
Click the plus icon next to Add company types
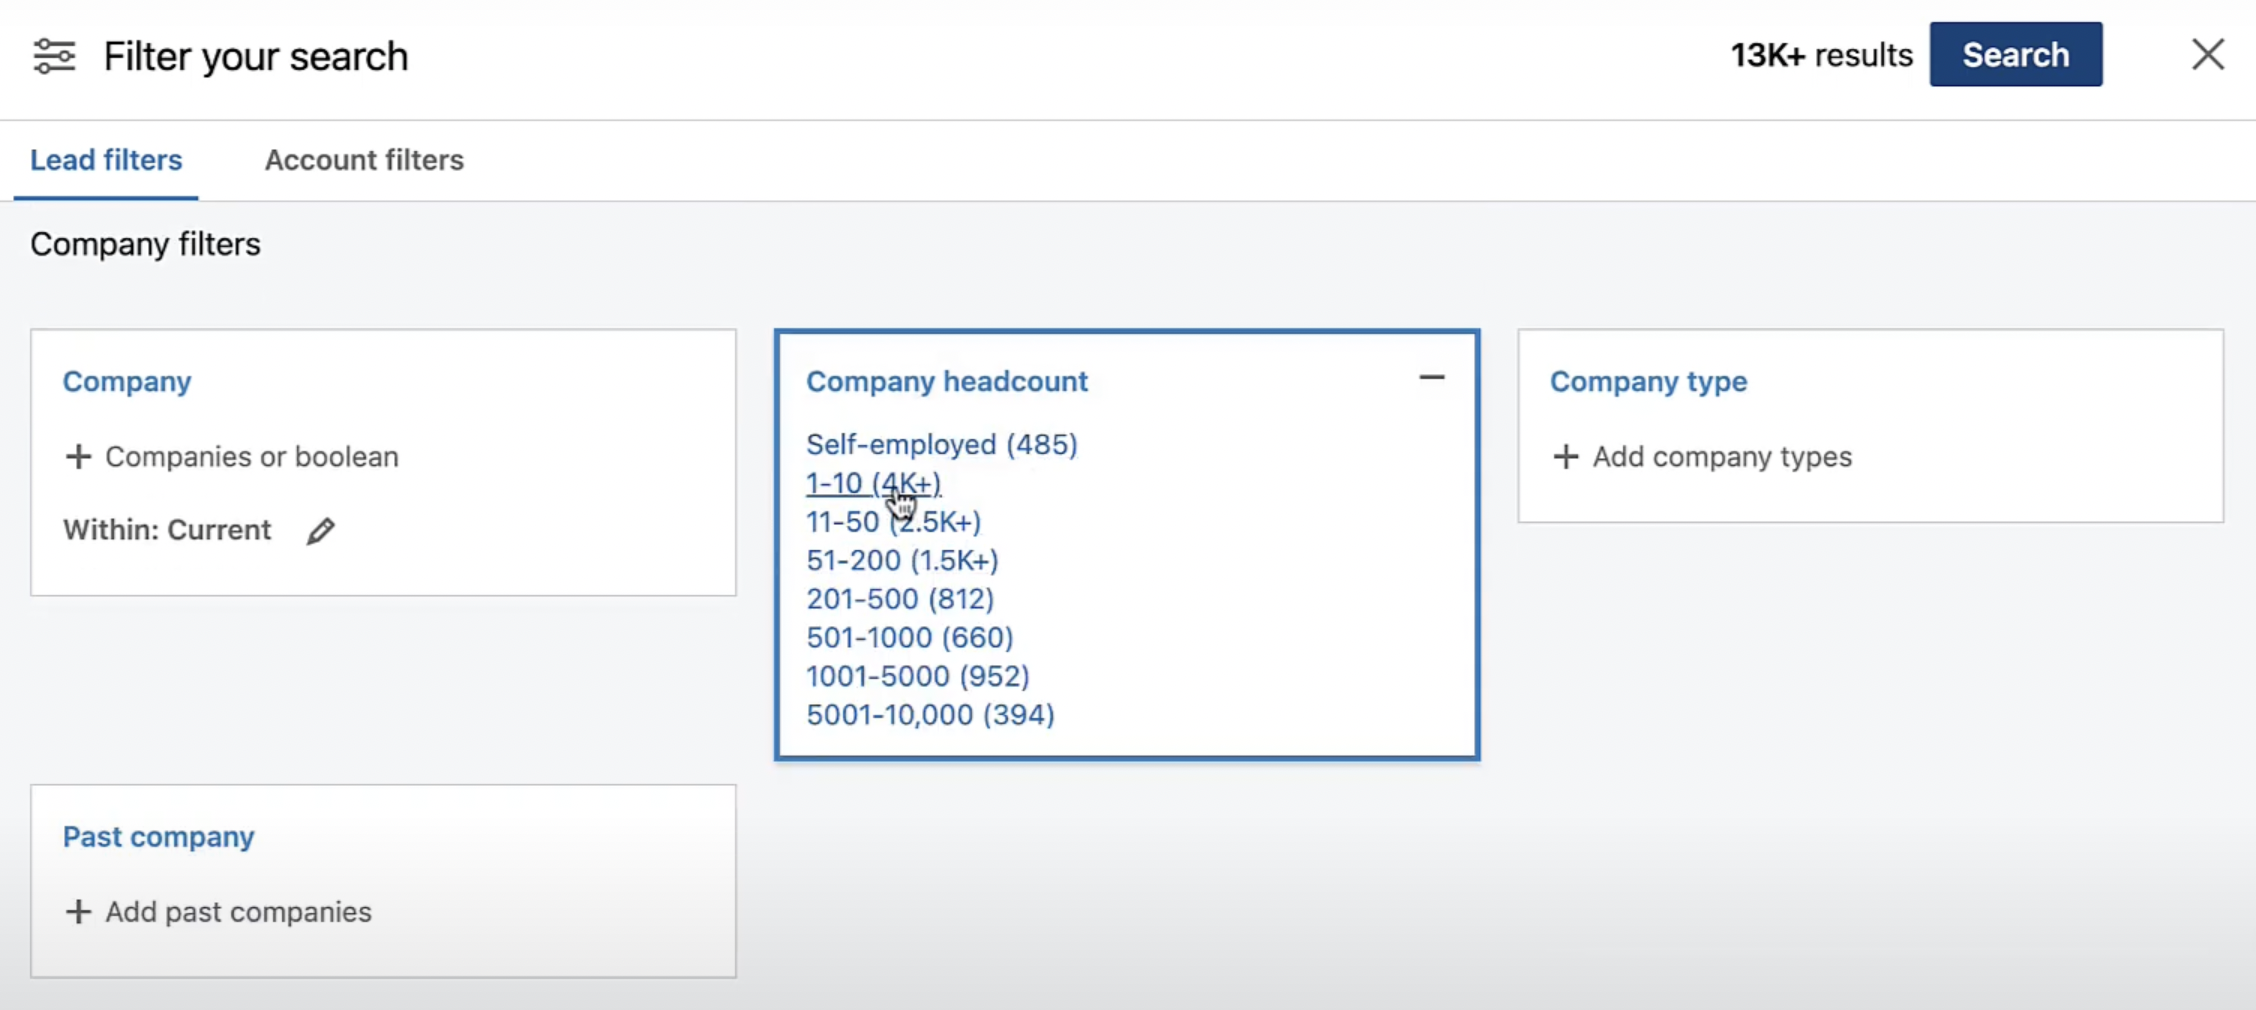click(x=1566, y=457)
